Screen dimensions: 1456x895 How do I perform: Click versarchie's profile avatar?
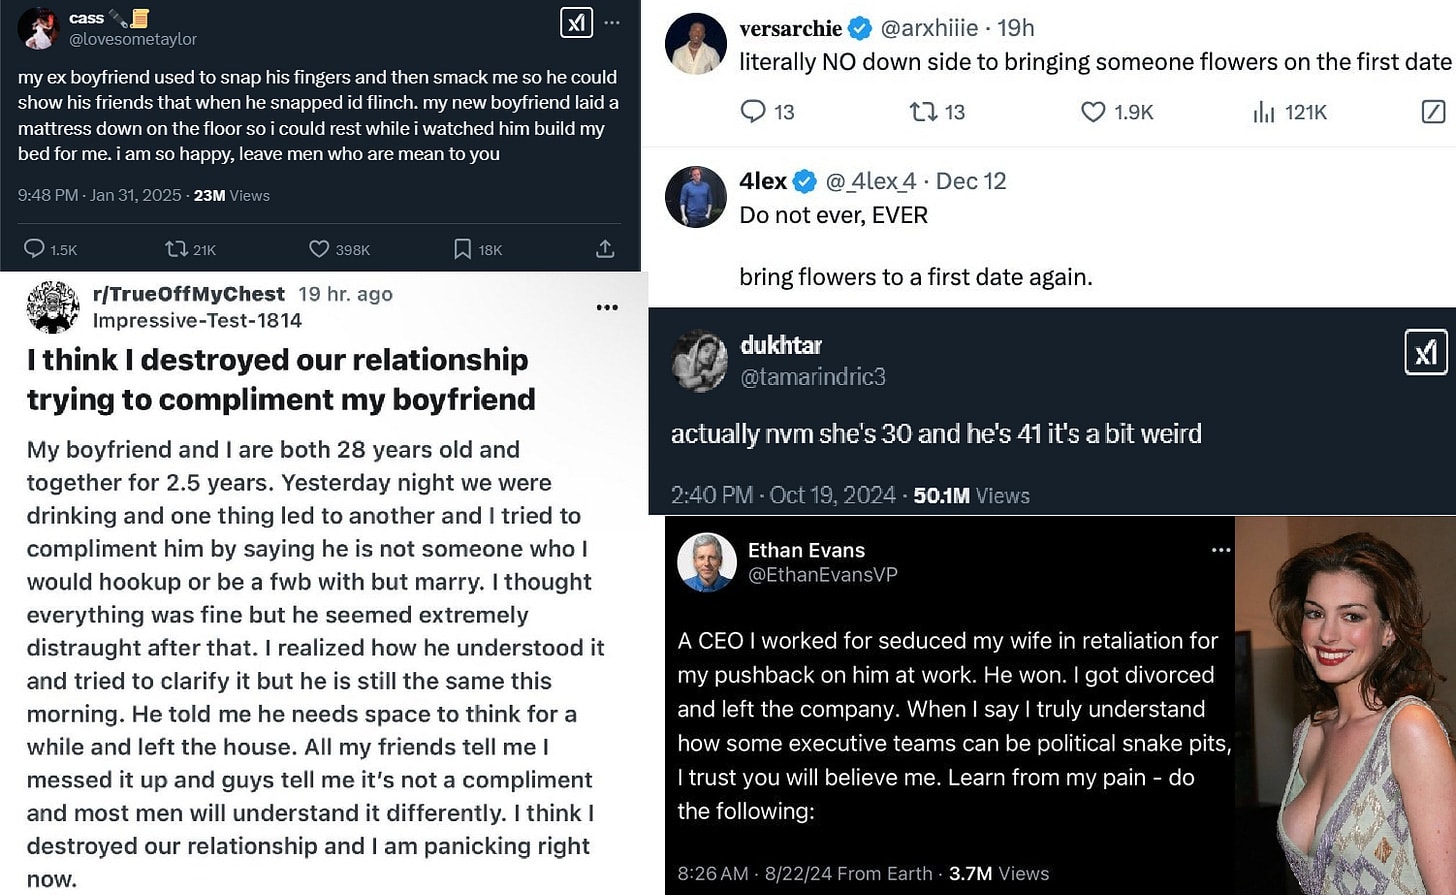click(696, 44)
